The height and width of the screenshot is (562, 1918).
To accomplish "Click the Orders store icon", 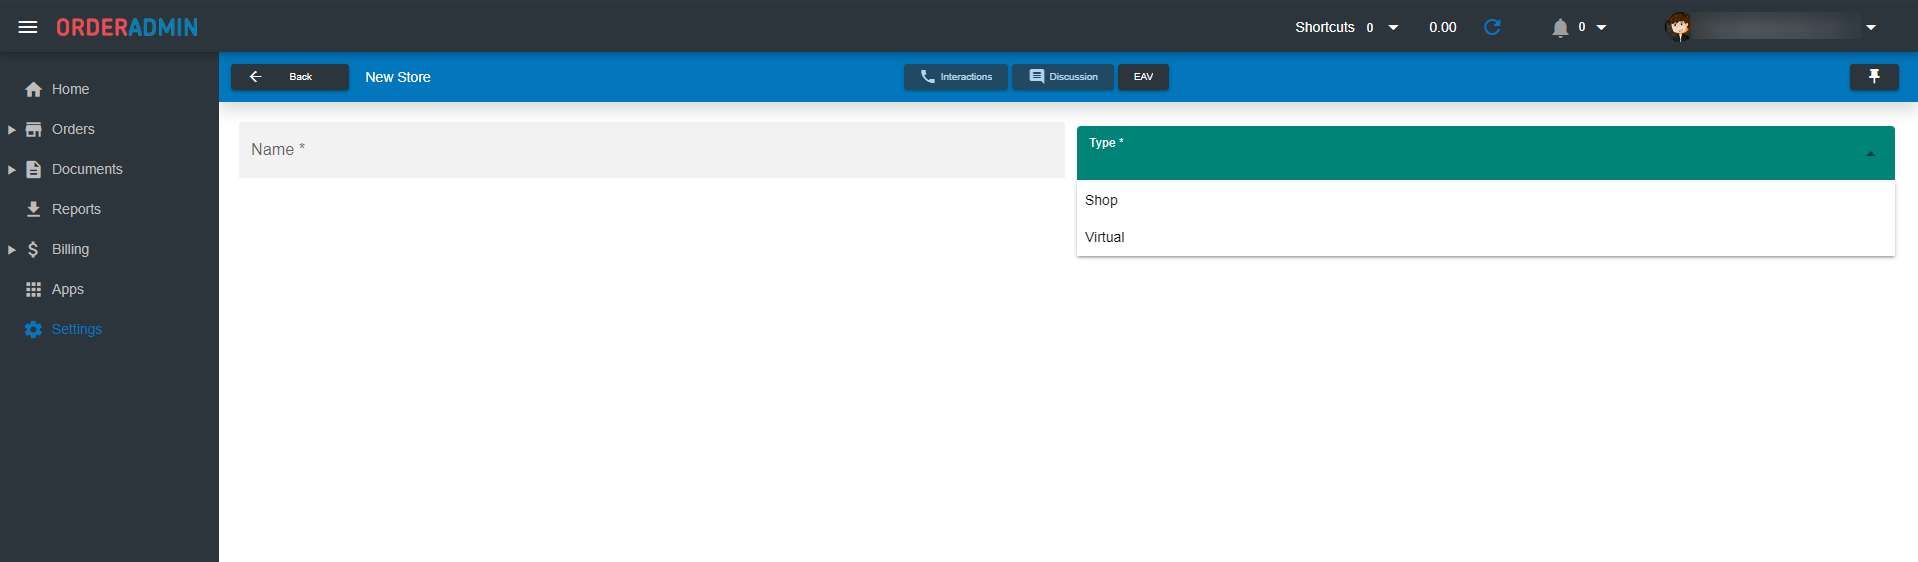I will click(33, 129).
